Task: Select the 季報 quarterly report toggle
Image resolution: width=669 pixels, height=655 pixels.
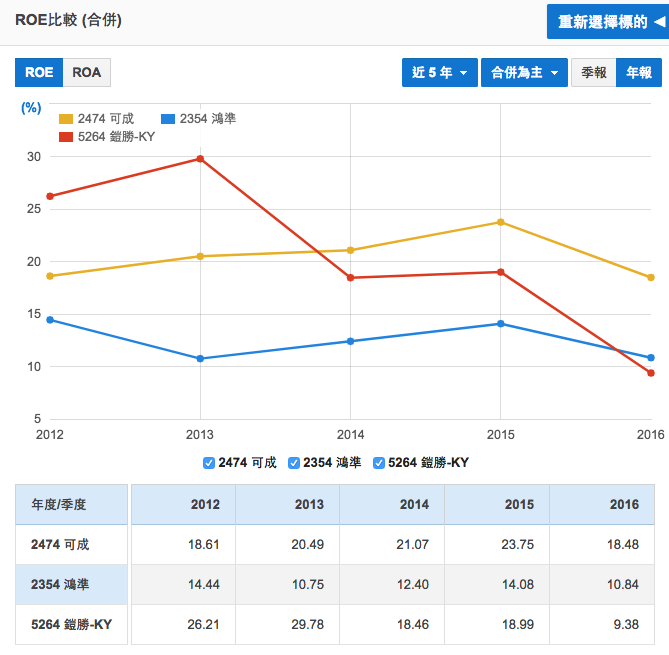Action: [x=593, y=73]
